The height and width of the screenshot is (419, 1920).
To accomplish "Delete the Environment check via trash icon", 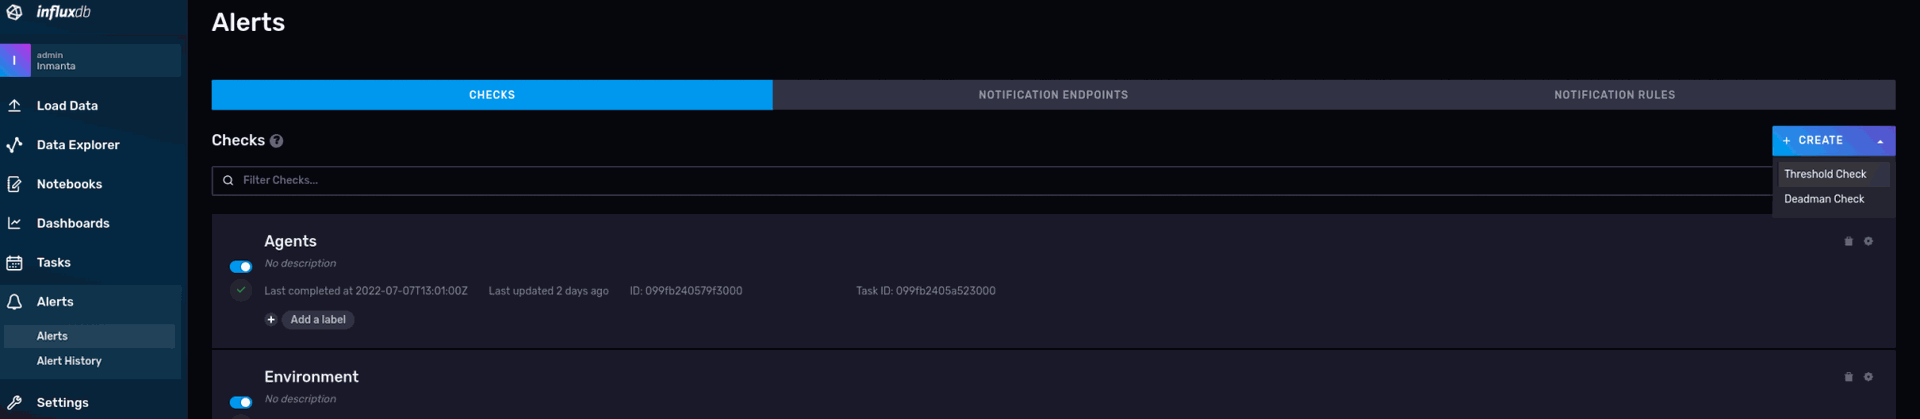I will [1848, 377].
